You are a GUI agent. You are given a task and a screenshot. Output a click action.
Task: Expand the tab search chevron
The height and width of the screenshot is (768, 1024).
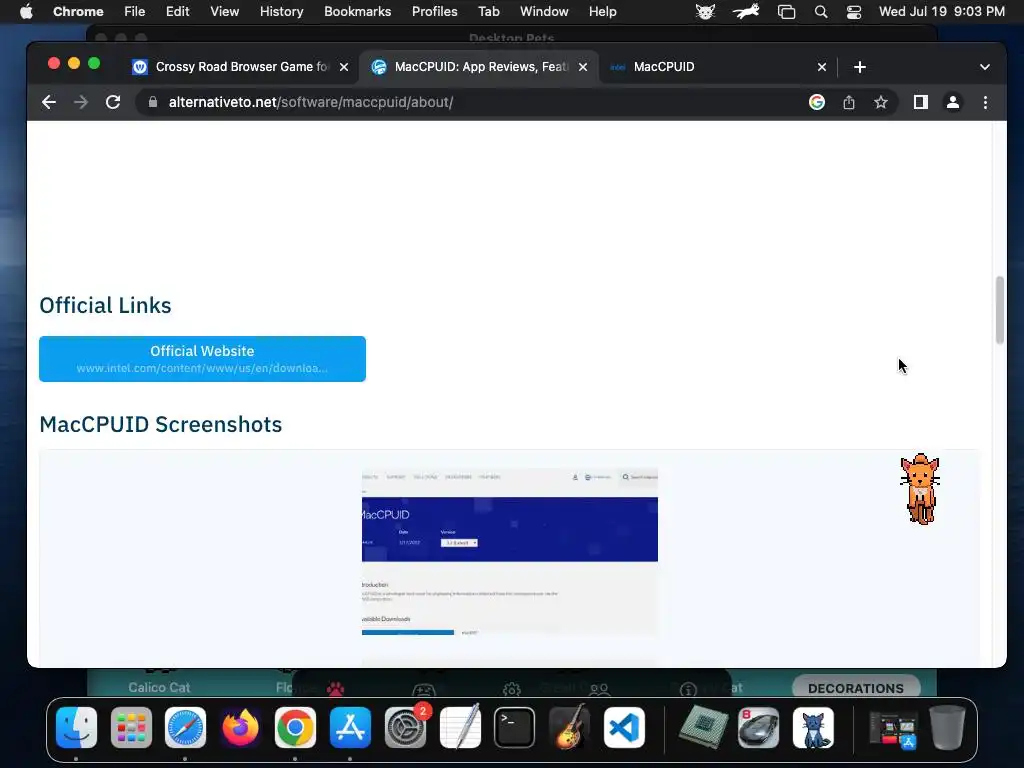985,67
